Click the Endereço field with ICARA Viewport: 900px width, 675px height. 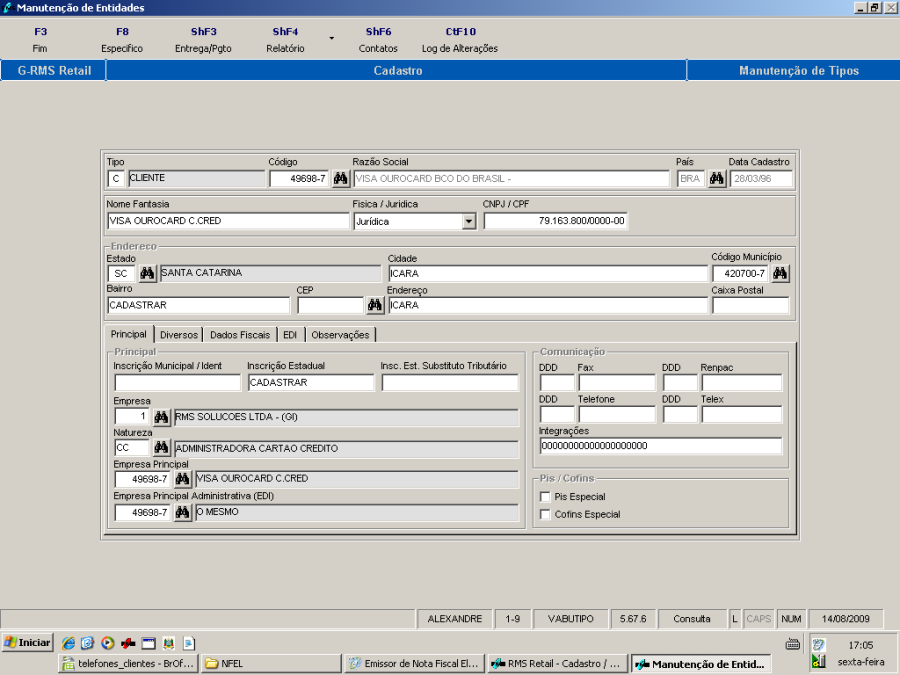[548, 305]
